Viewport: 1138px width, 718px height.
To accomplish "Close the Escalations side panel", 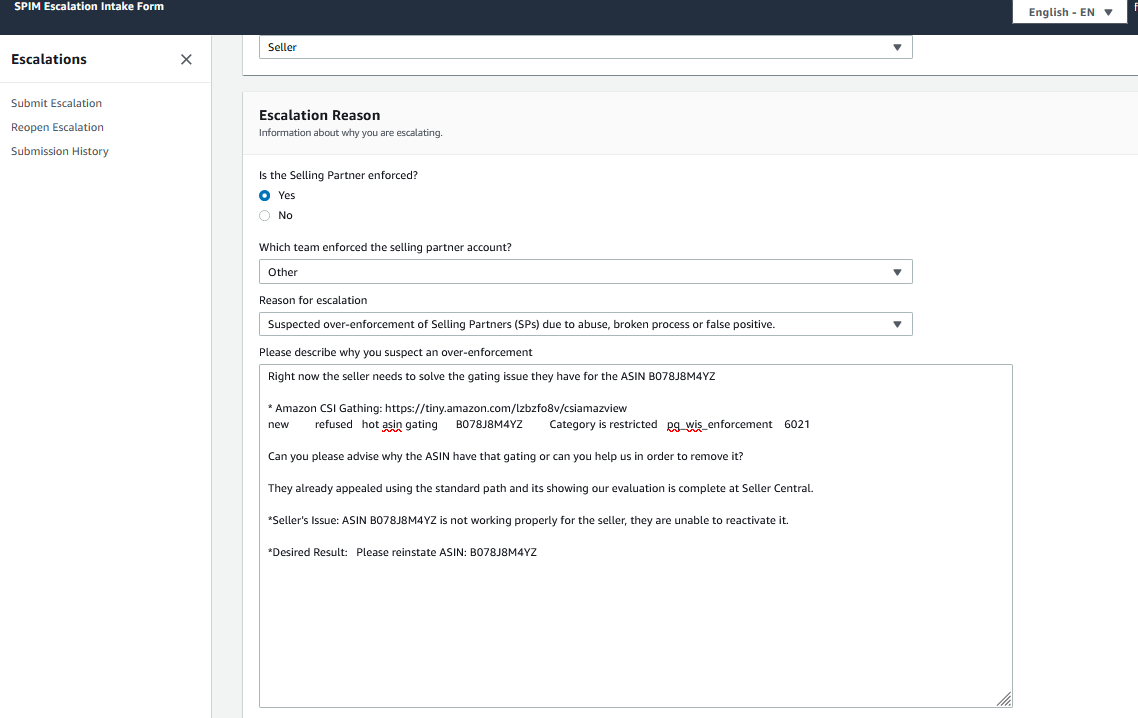I will click(186, 60).
